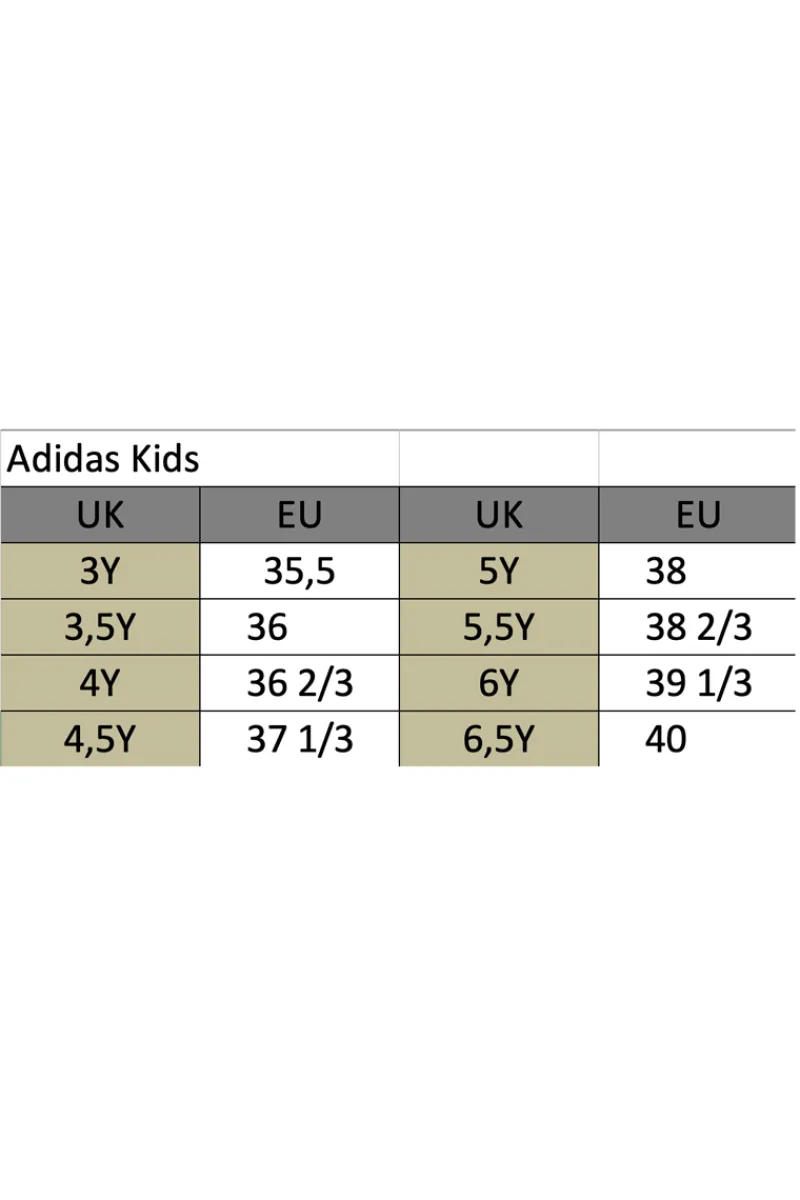Select the 37 1/3 cell
Viewport: 800px width, 1200px height.
(x=300, y=739)
